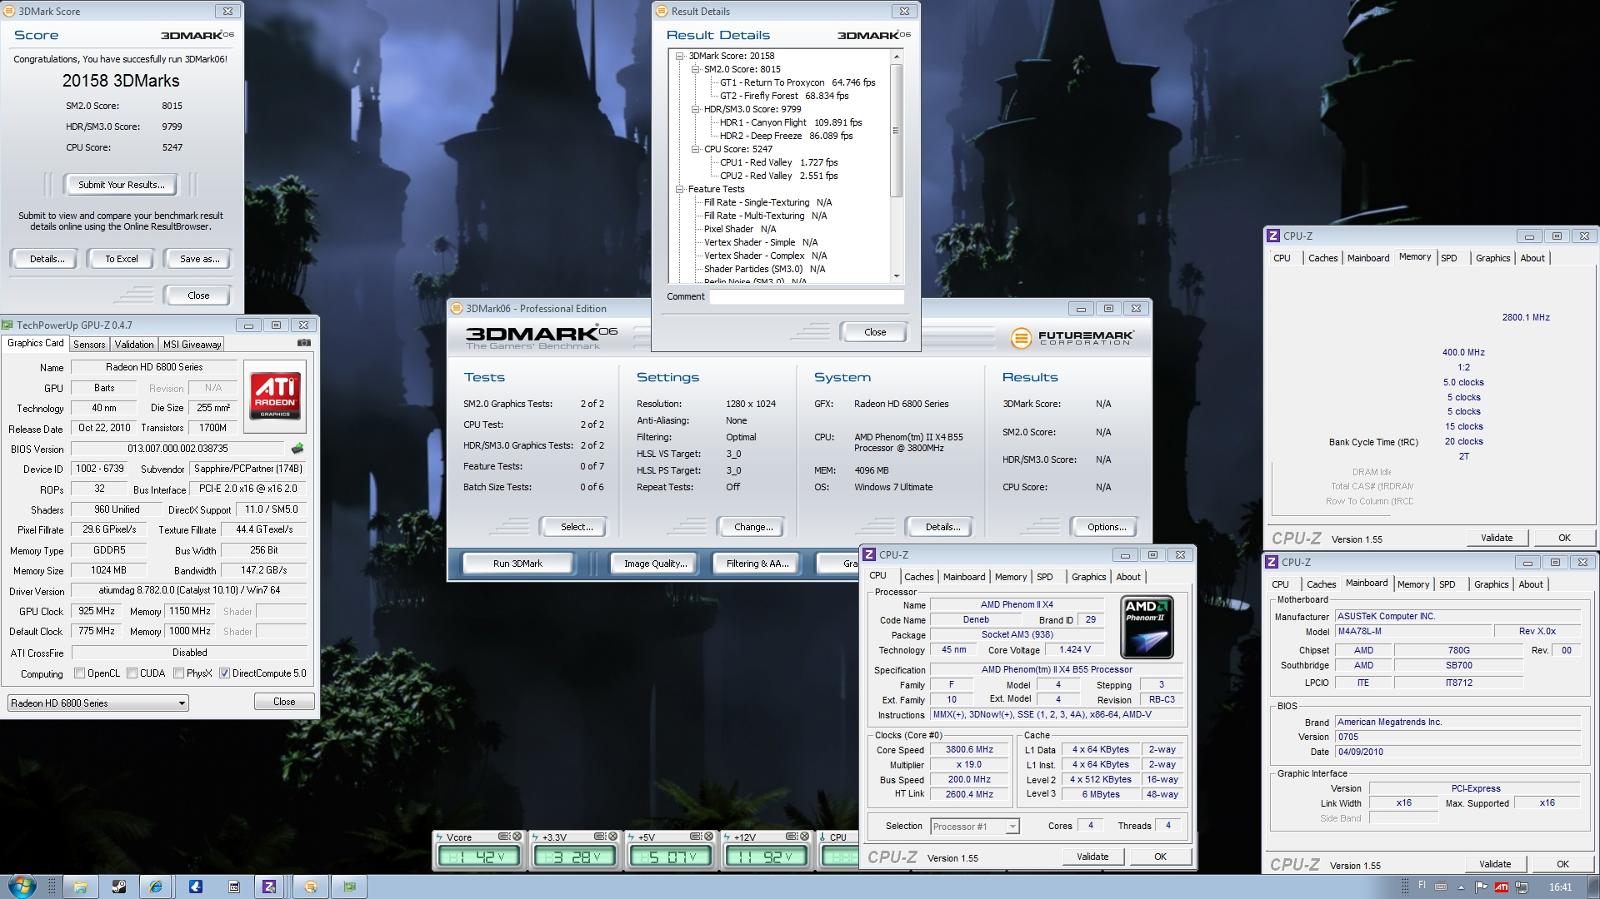Collapse the SM2.0 Score: 8015 node
The image size is (1600, 899).
pos(696,69)
